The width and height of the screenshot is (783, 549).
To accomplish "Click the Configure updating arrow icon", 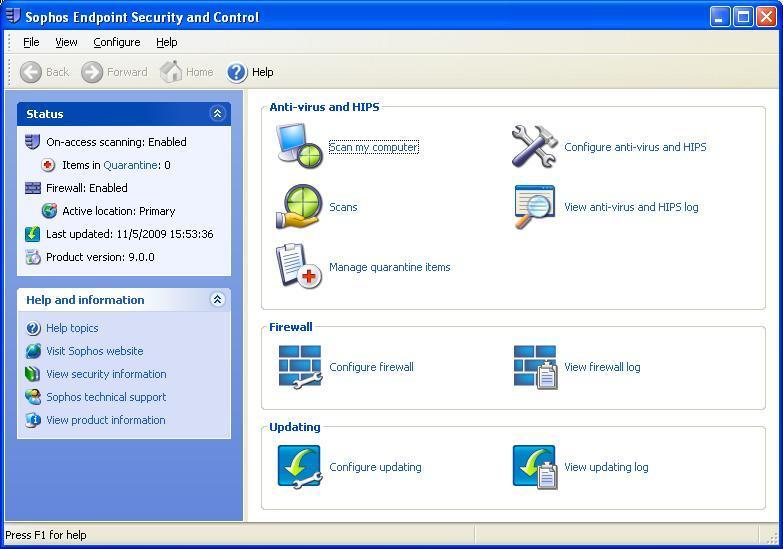I will 300,467.
